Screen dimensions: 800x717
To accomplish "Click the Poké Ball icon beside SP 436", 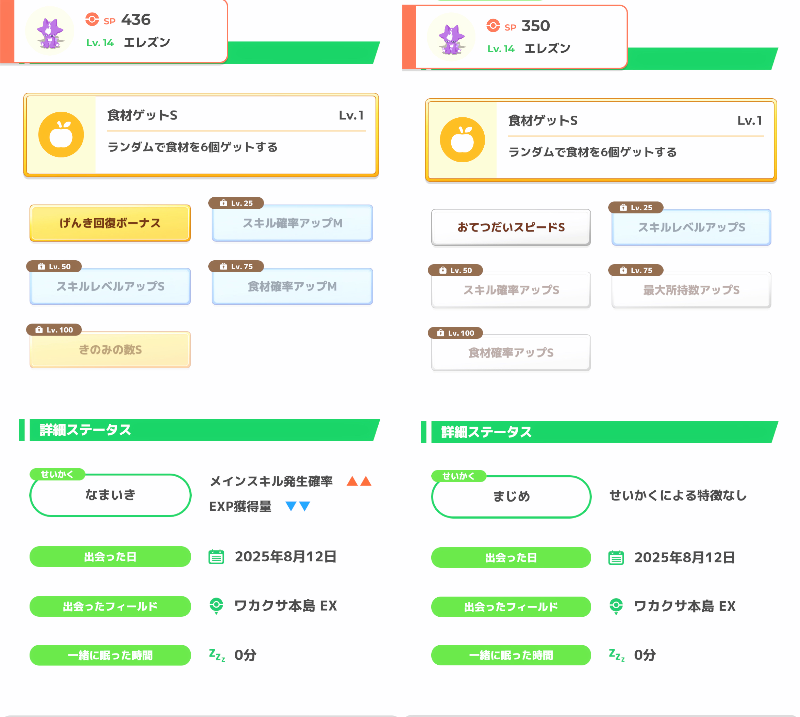I will [x=92, y=19].
